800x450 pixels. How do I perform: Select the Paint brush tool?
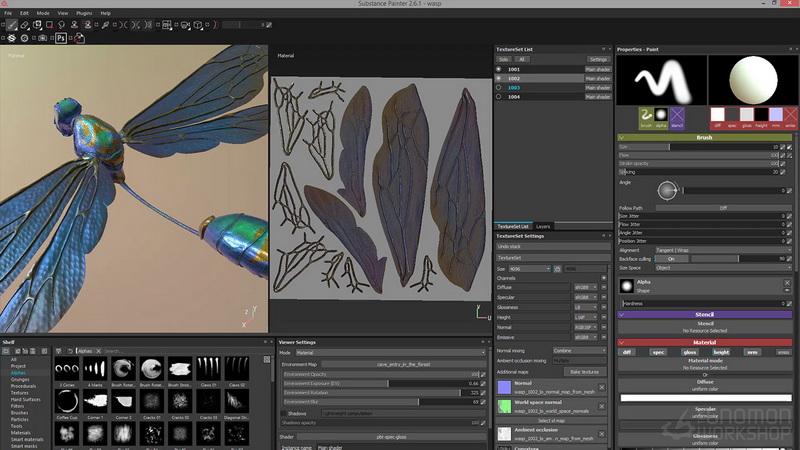click(12, 24)
